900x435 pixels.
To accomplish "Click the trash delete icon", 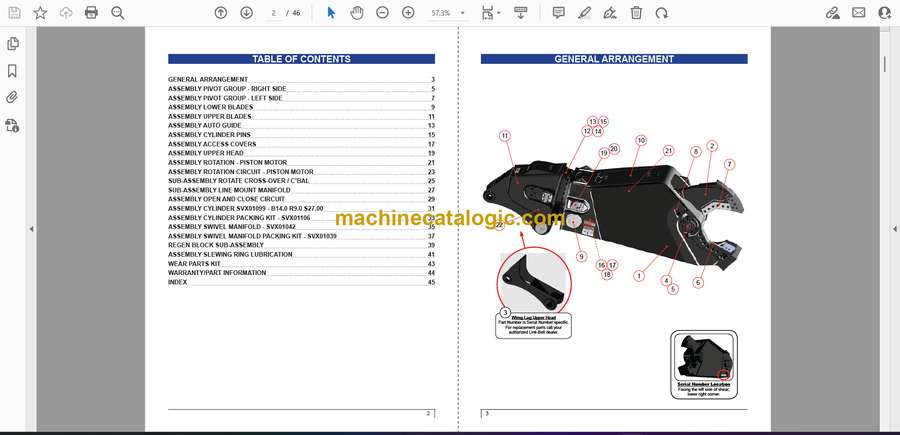I will [636, 13].
